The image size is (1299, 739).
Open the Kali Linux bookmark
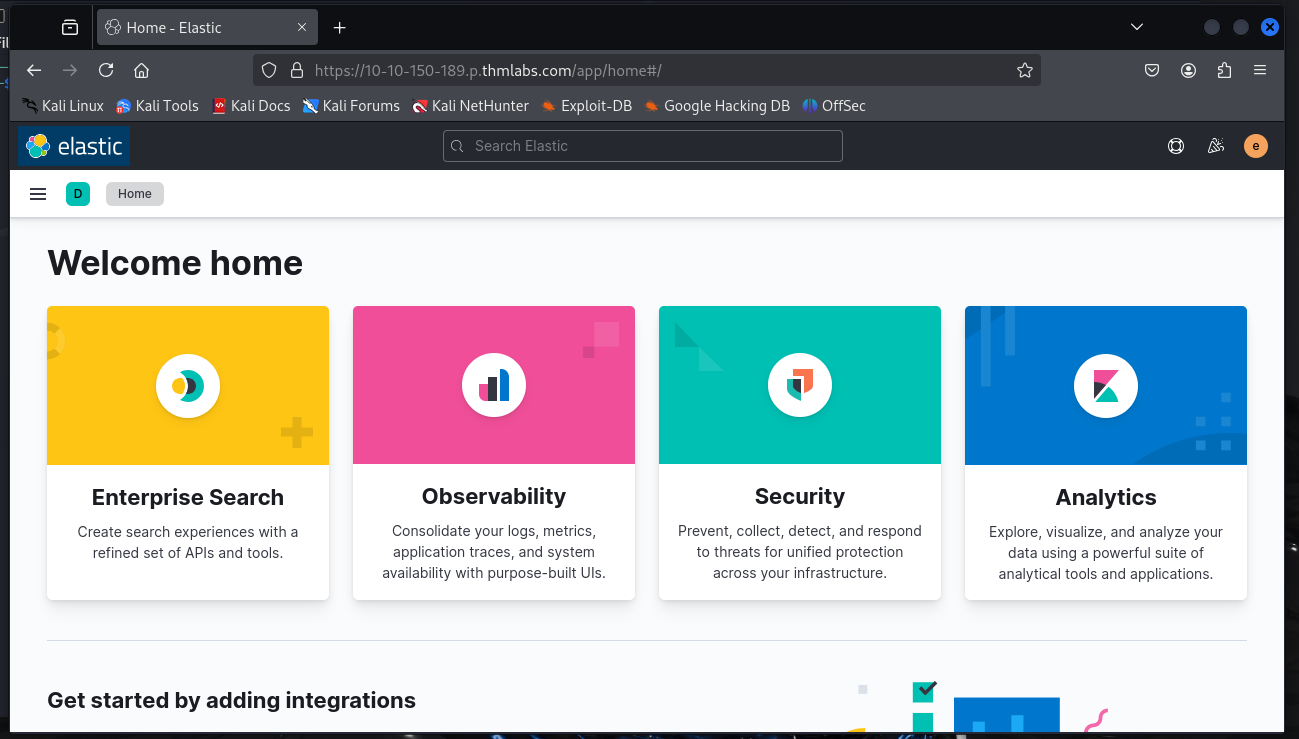(x=62, y=105)
